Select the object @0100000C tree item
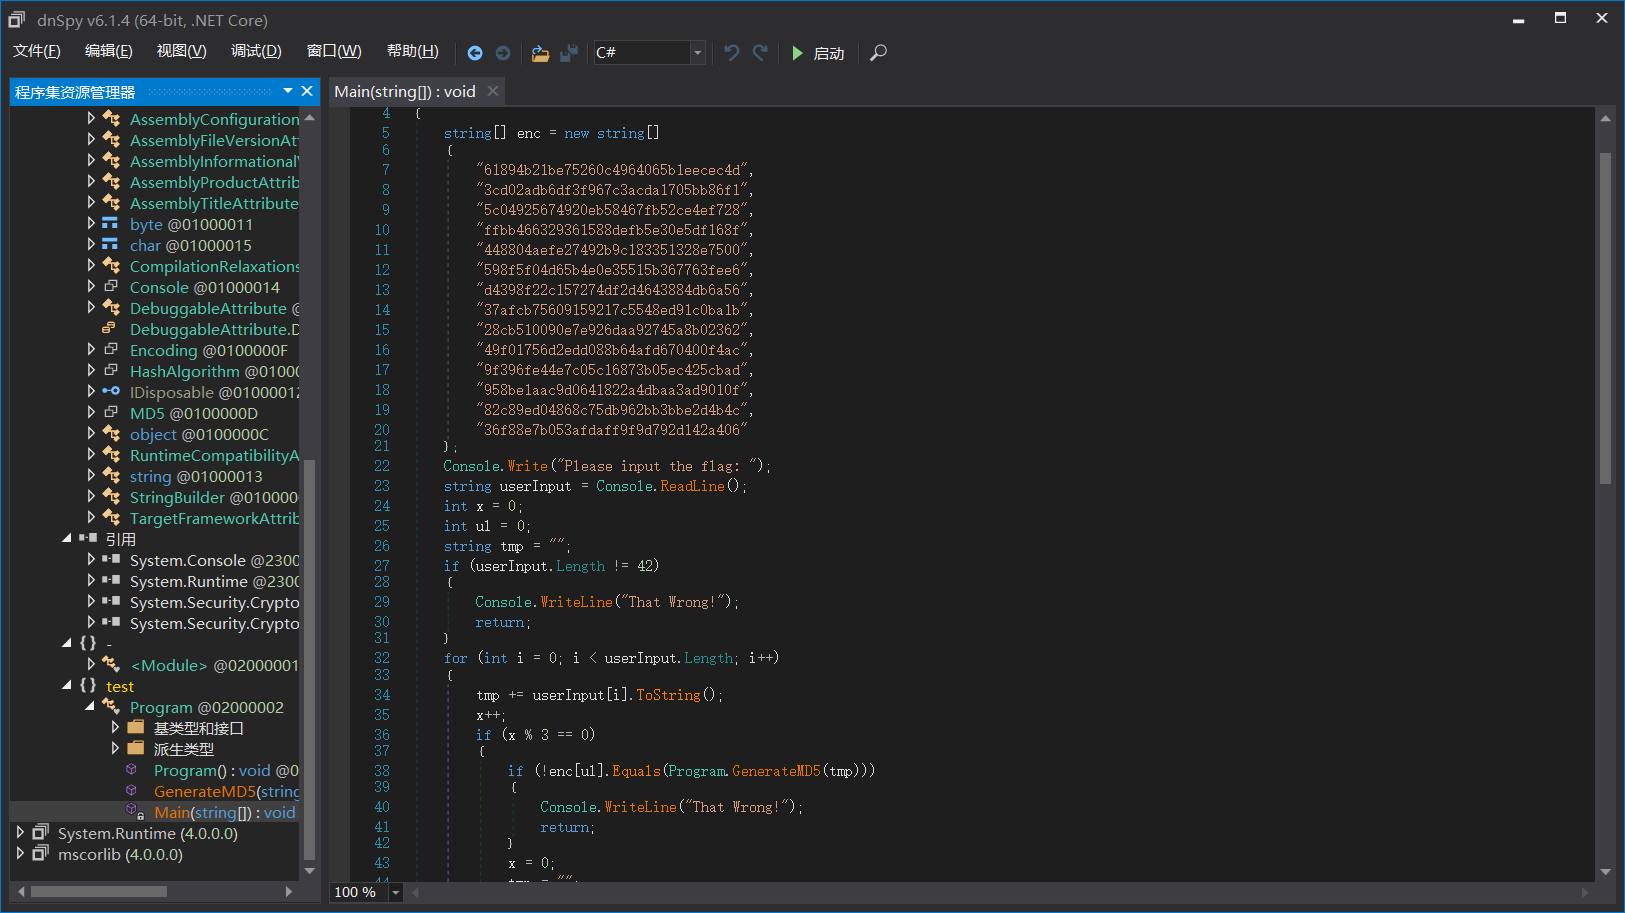Viewport: 1625px width, 913px height. (199, 434)
